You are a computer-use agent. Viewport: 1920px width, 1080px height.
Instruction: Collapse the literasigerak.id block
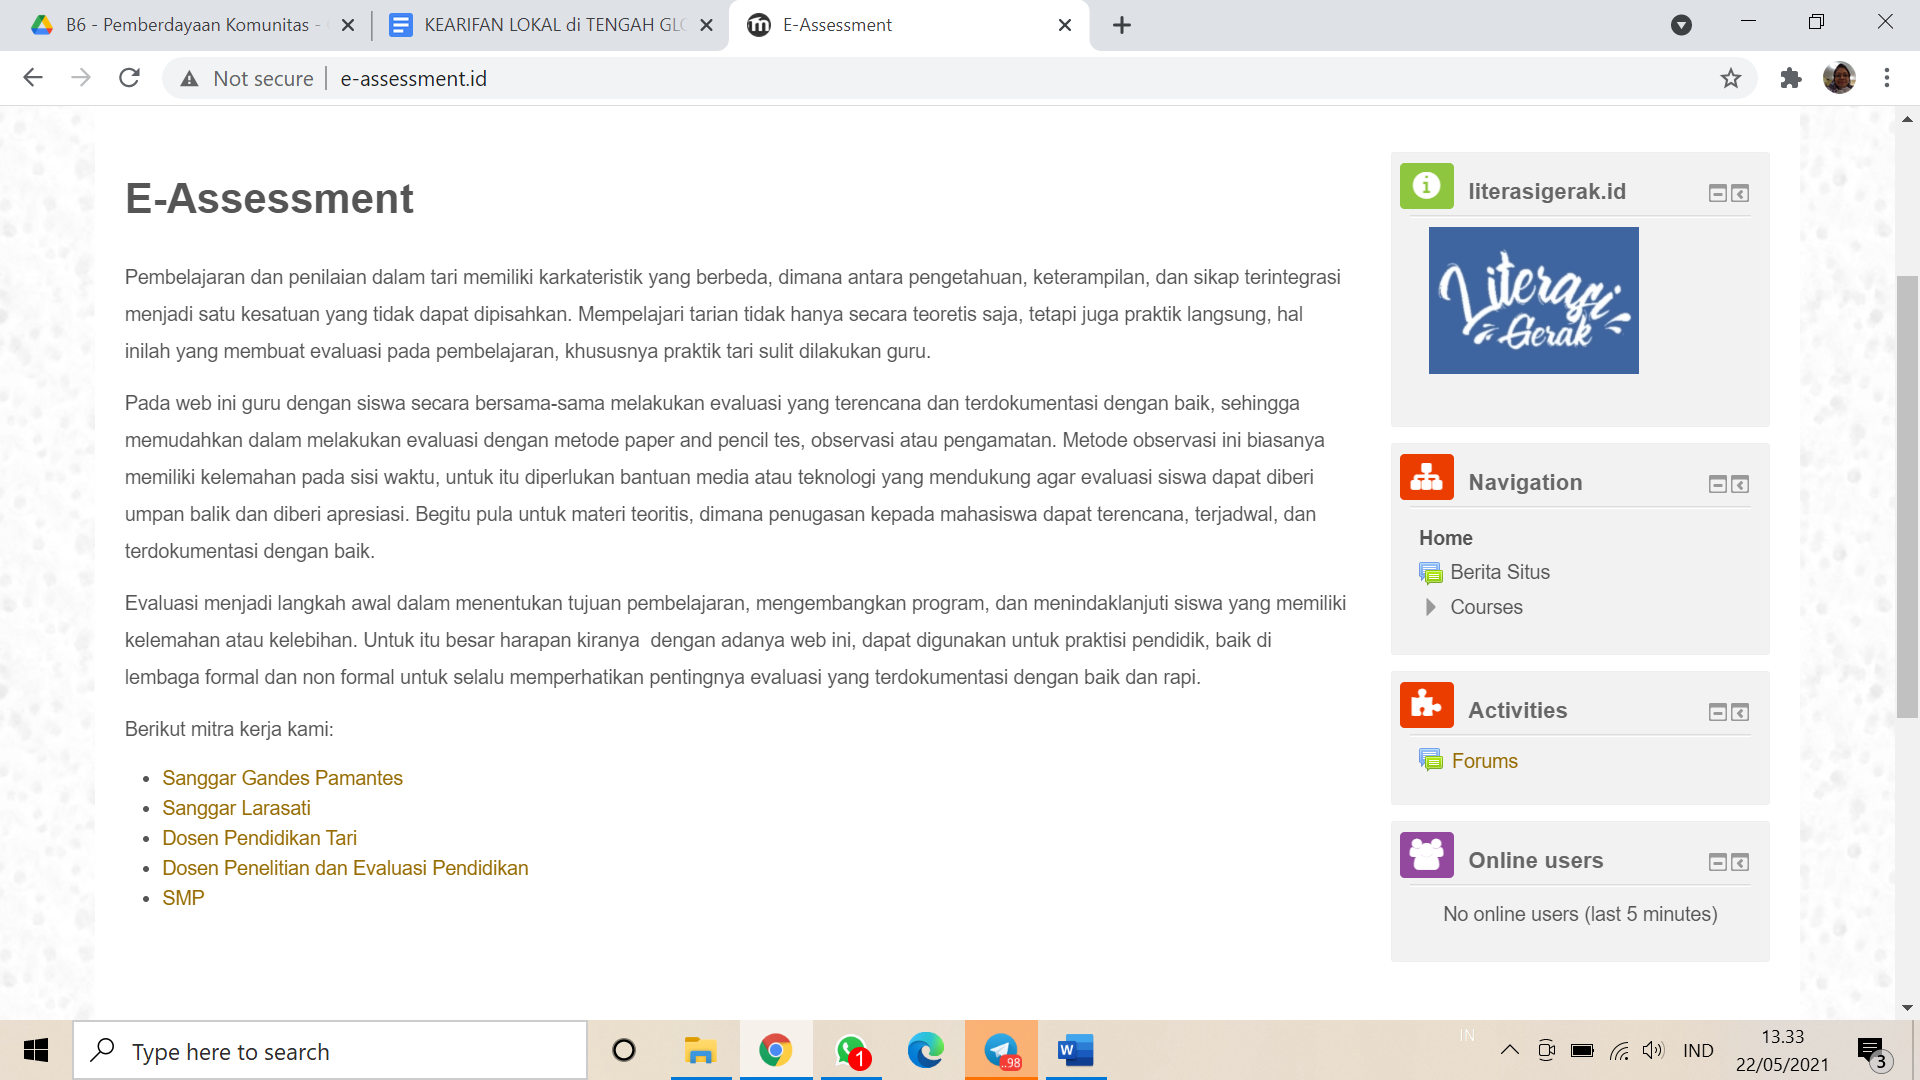tap(1717, 193)
